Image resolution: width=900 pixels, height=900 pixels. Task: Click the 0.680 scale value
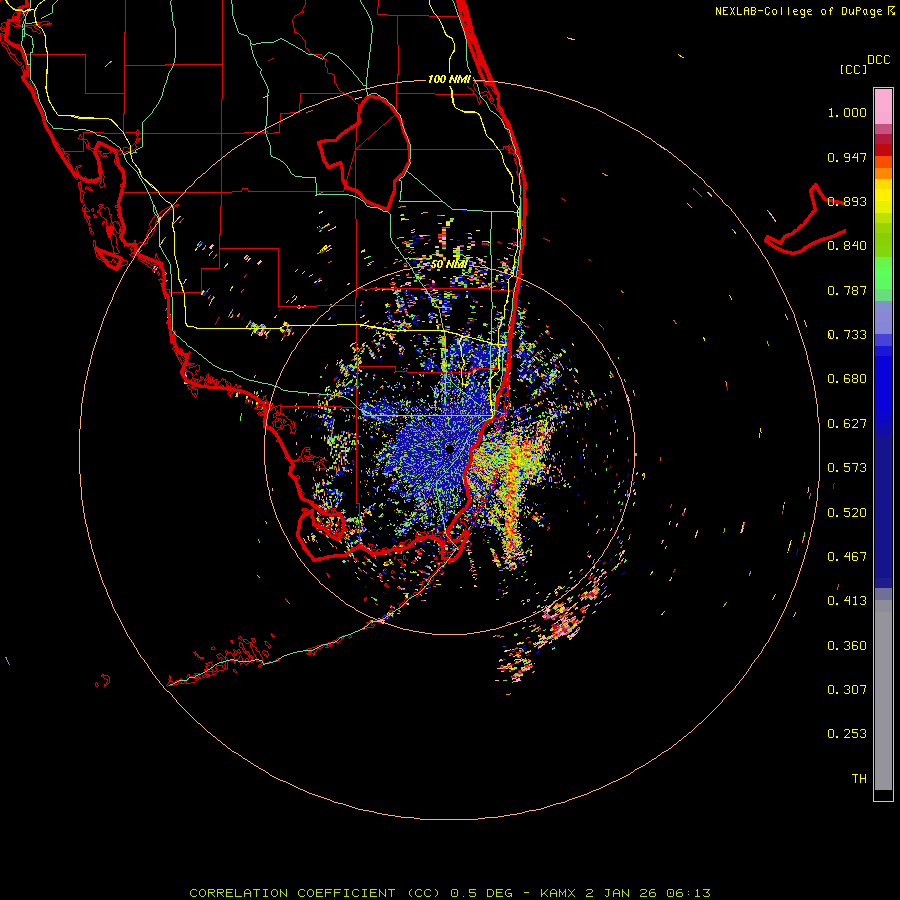[847, 379]
